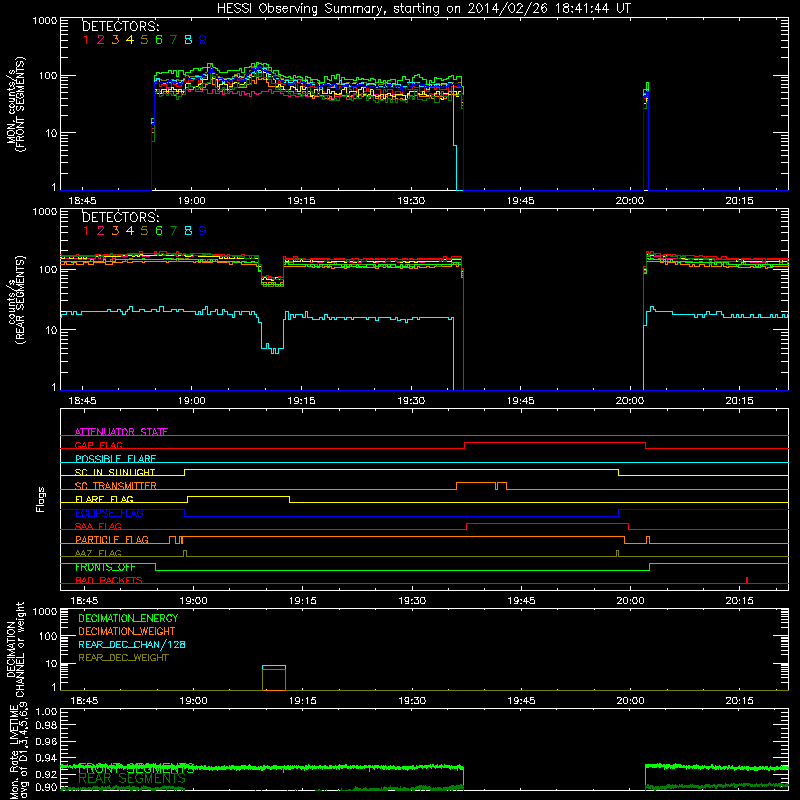Click the FRONT SEGMENTS counts/s axis title

15,104
